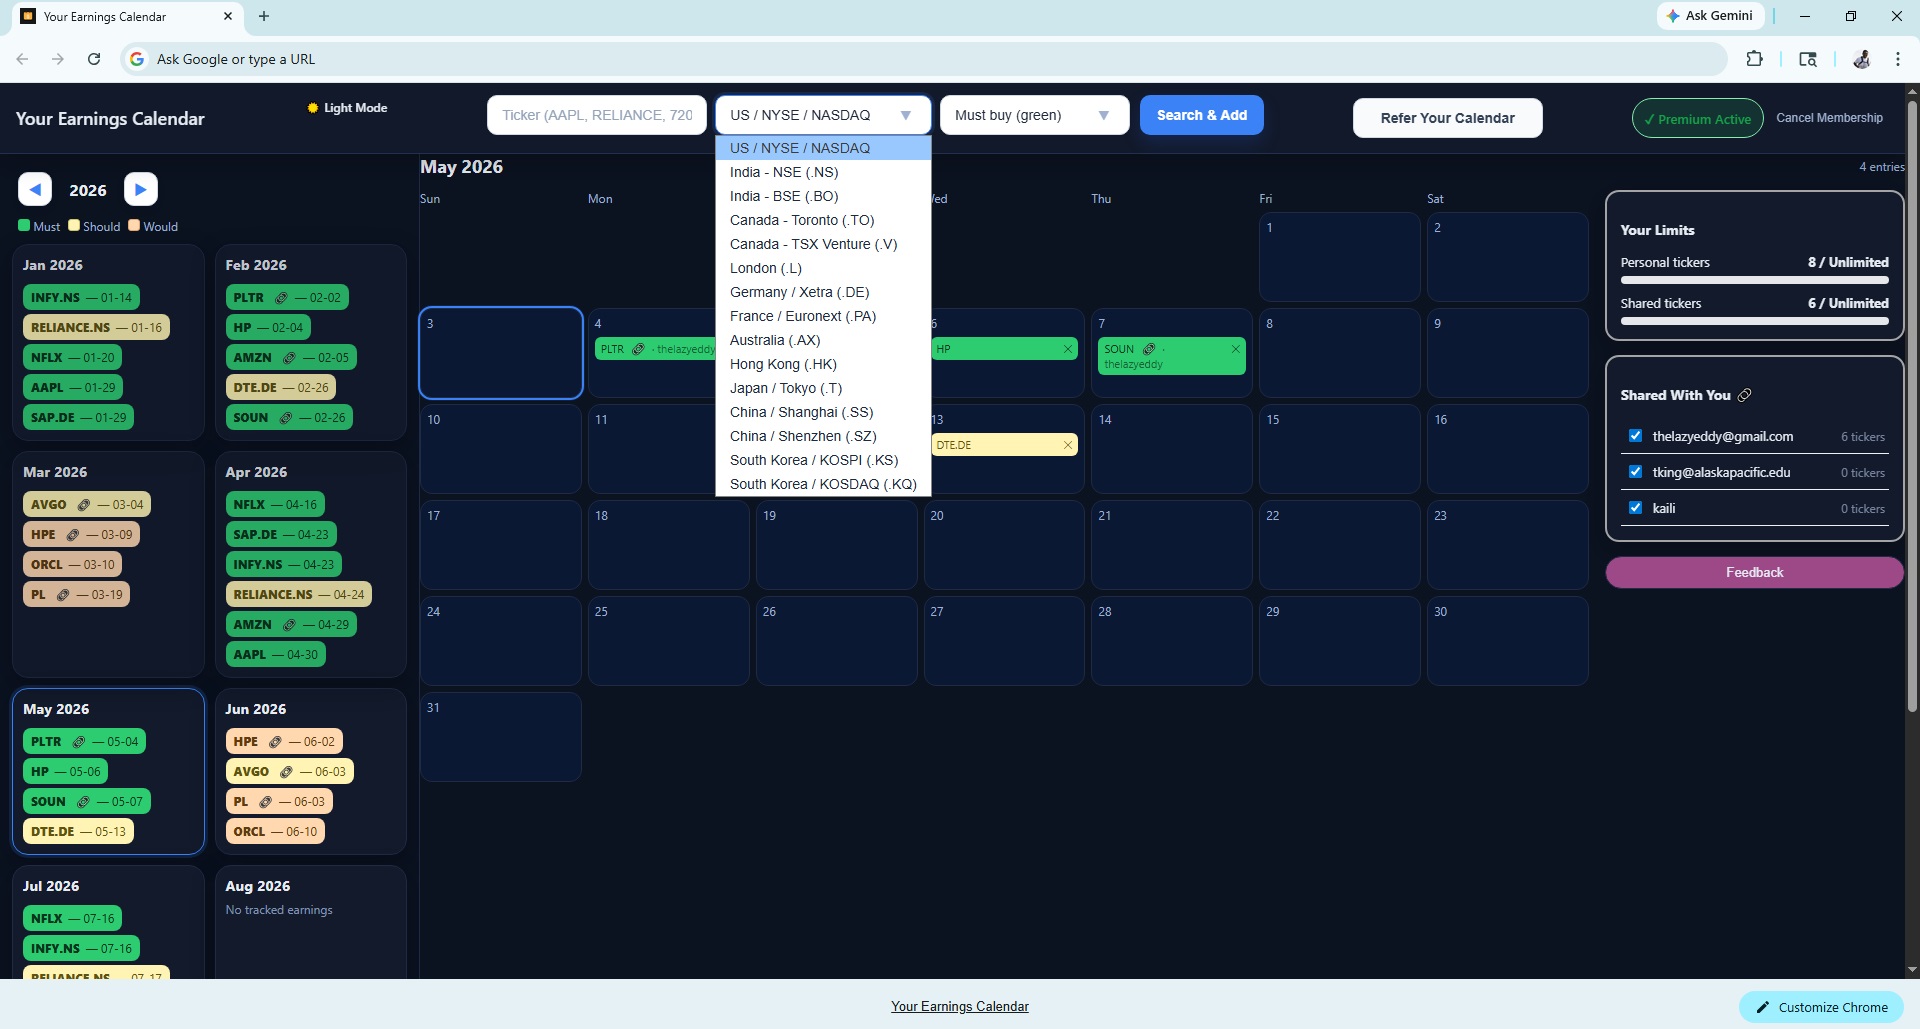Go to next year arrow button
1920x1029 pixels.
pos(141,189)
